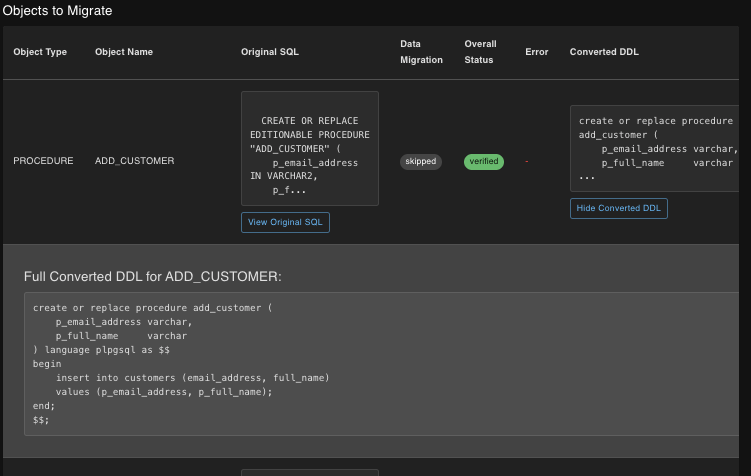Click the truncated Converted DDL code preview

(655, 148)
